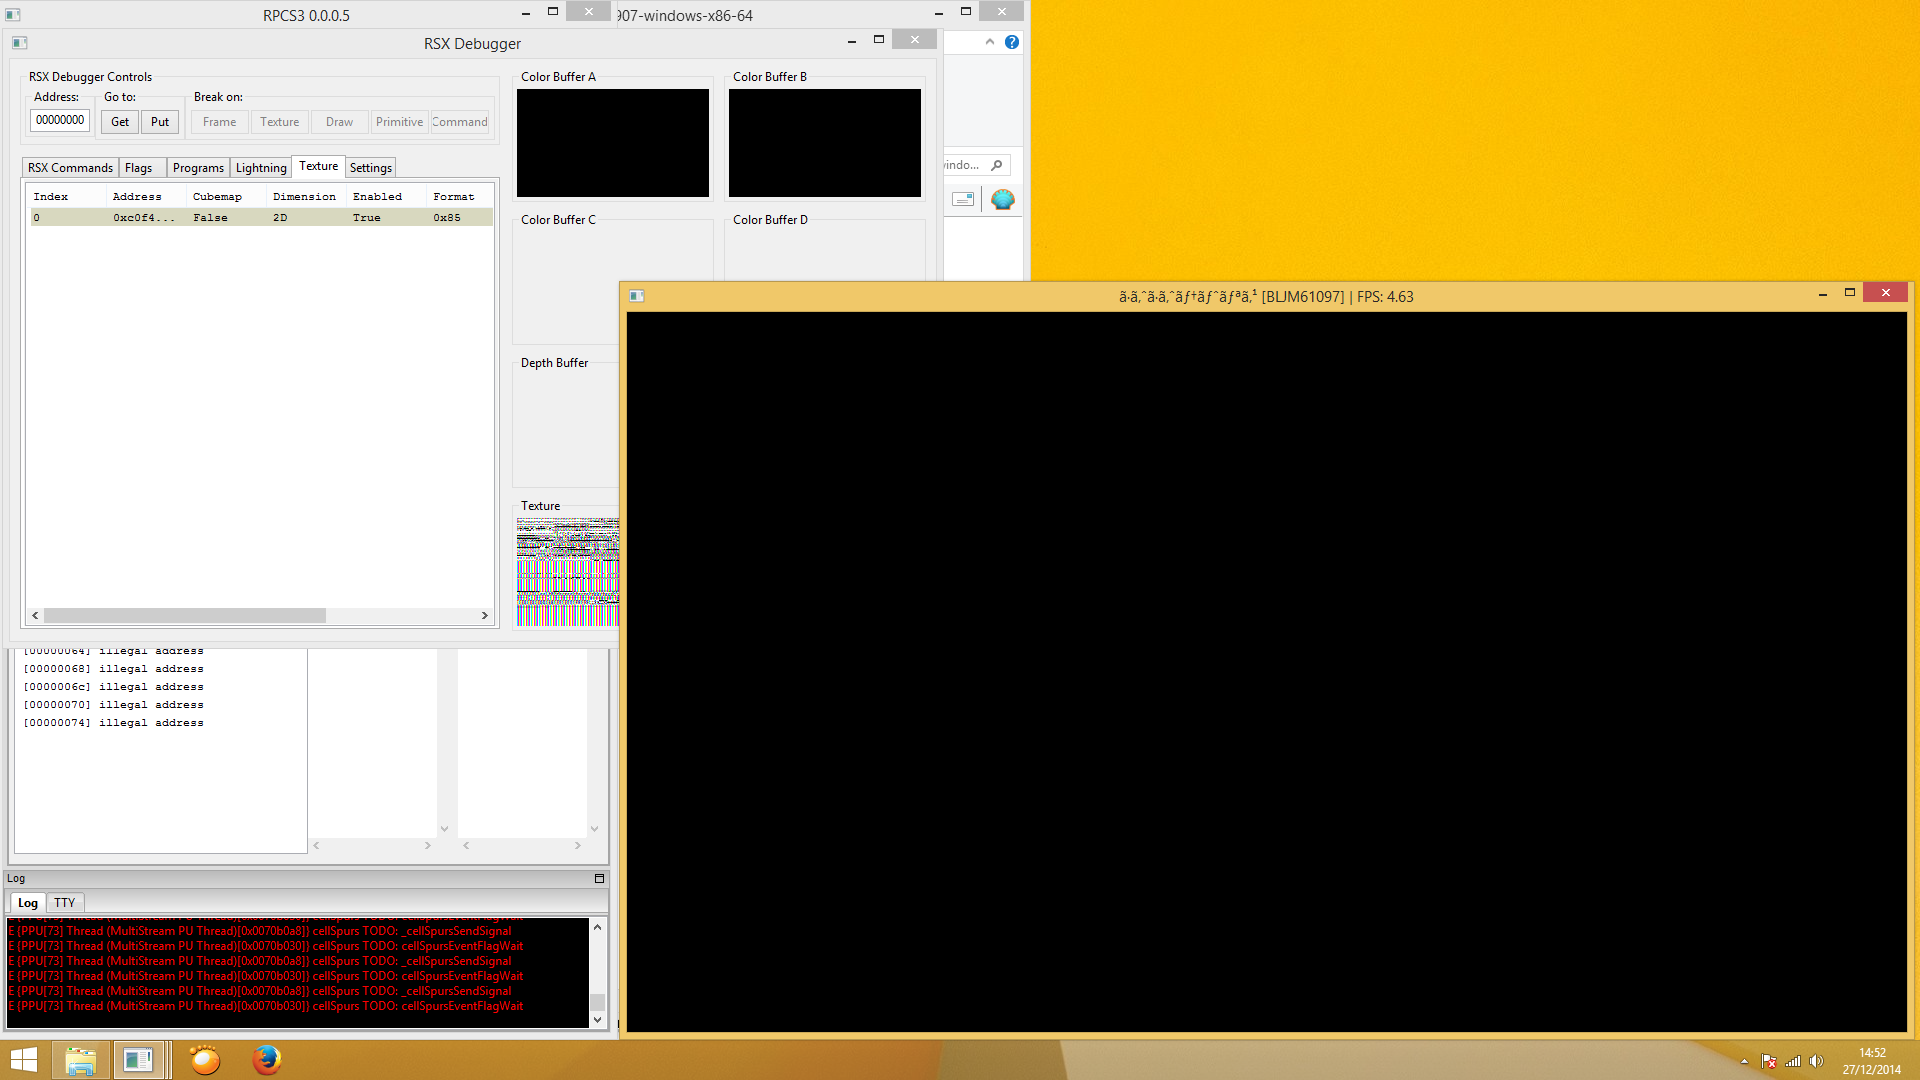Switch to the RSX Commands tab

pyautogui.click(x=70, y=168)
